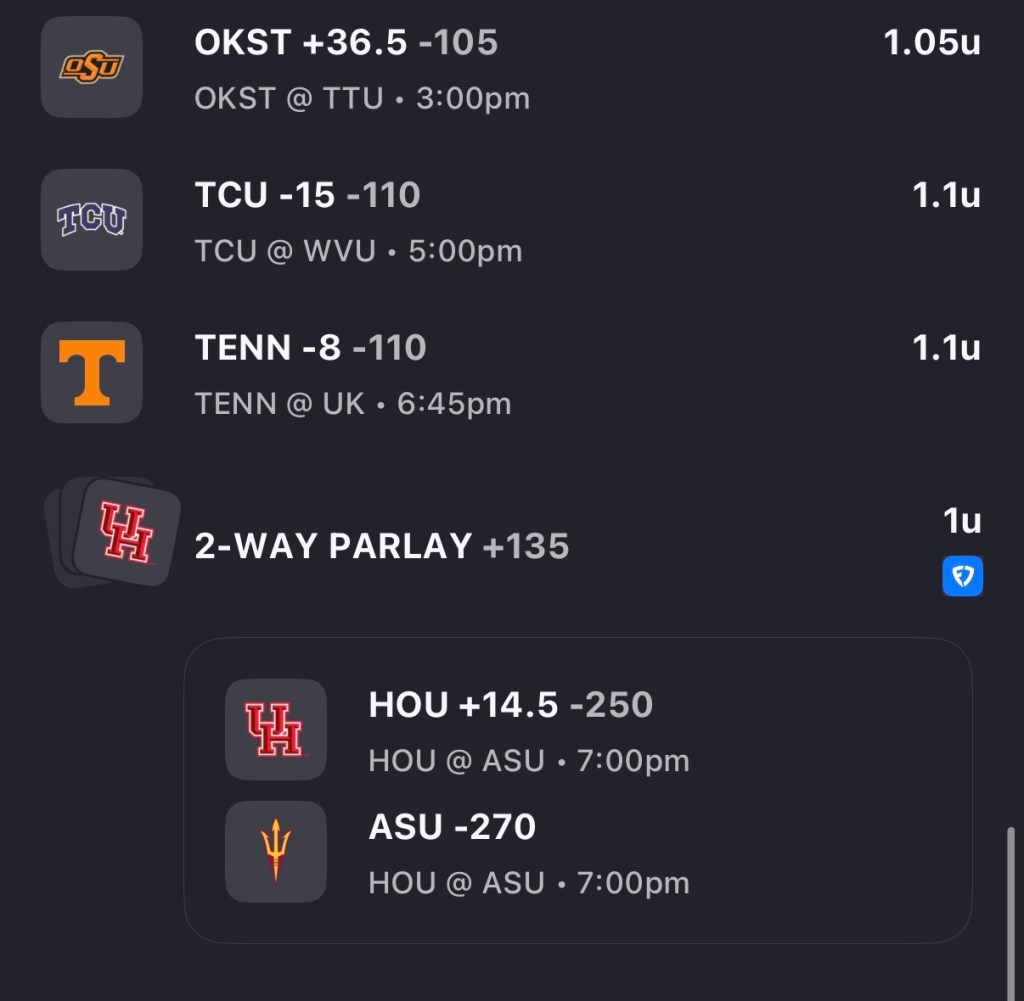Tap the TCU team logo

pos(91,219)
